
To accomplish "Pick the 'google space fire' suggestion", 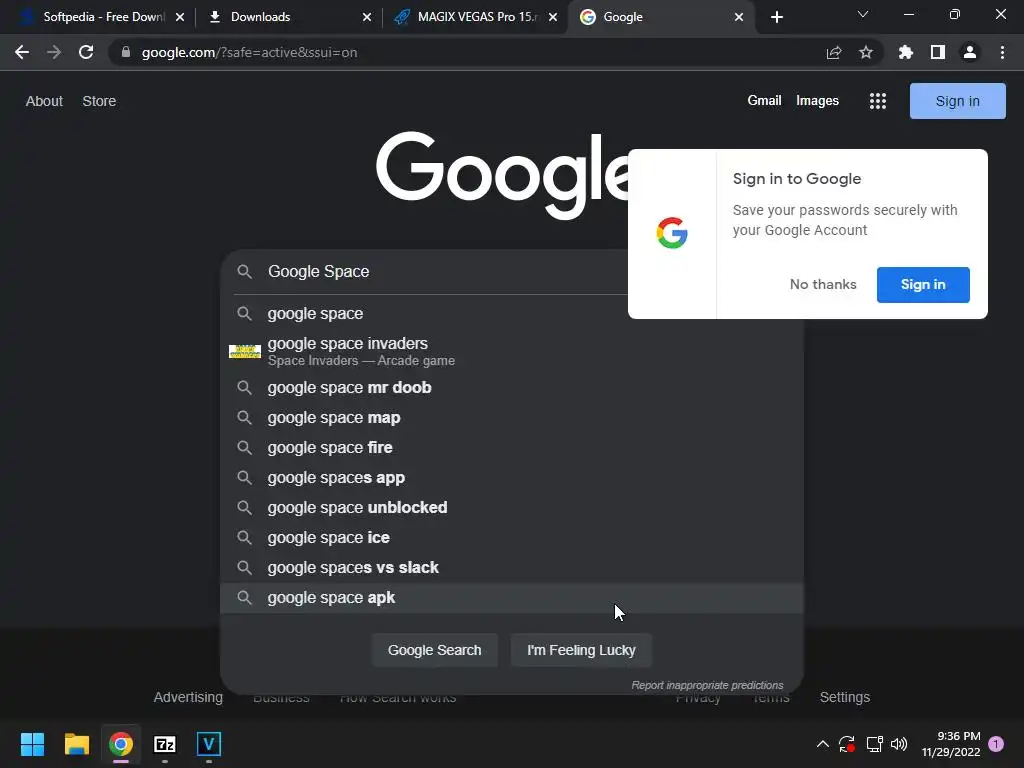I will pos(511,448).
